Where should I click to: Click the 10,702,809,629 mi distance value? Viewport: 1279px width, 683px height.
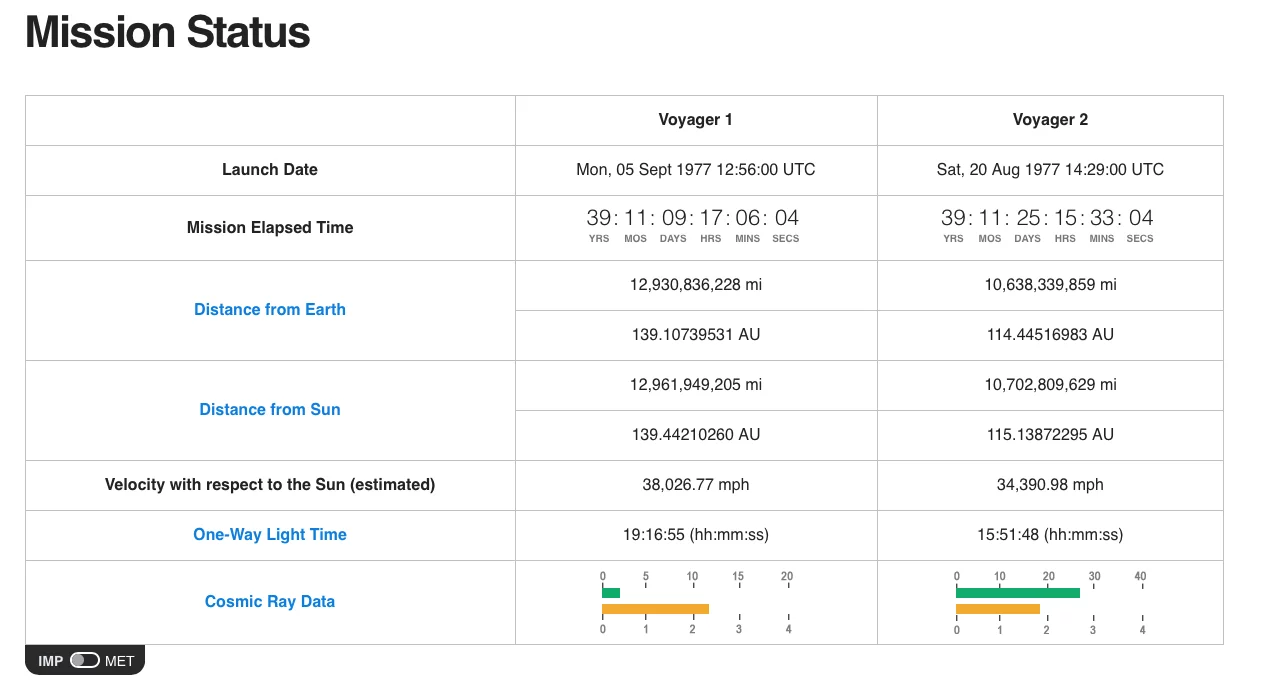(x=1050, y=385)
